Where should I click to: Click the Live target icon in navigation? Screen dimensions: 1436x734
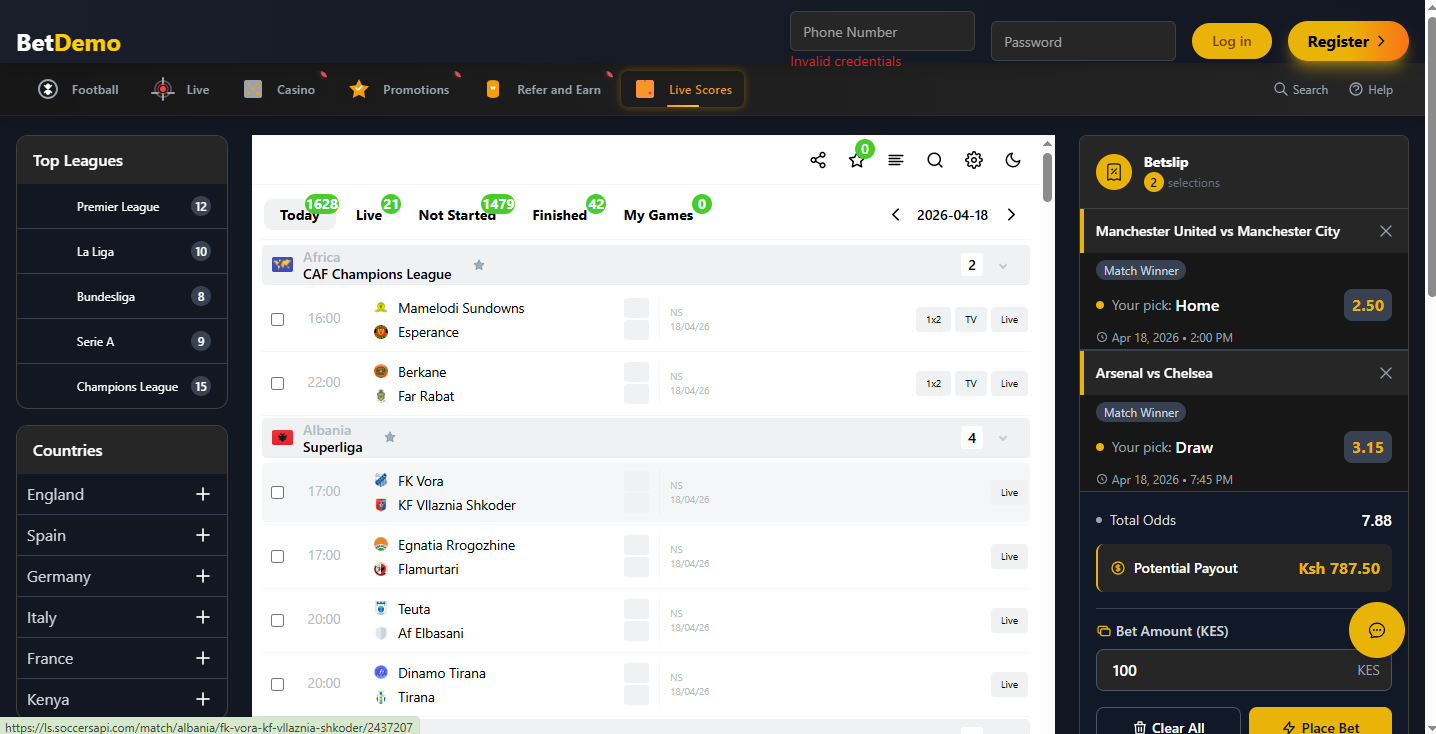click(x=161, y=89)
